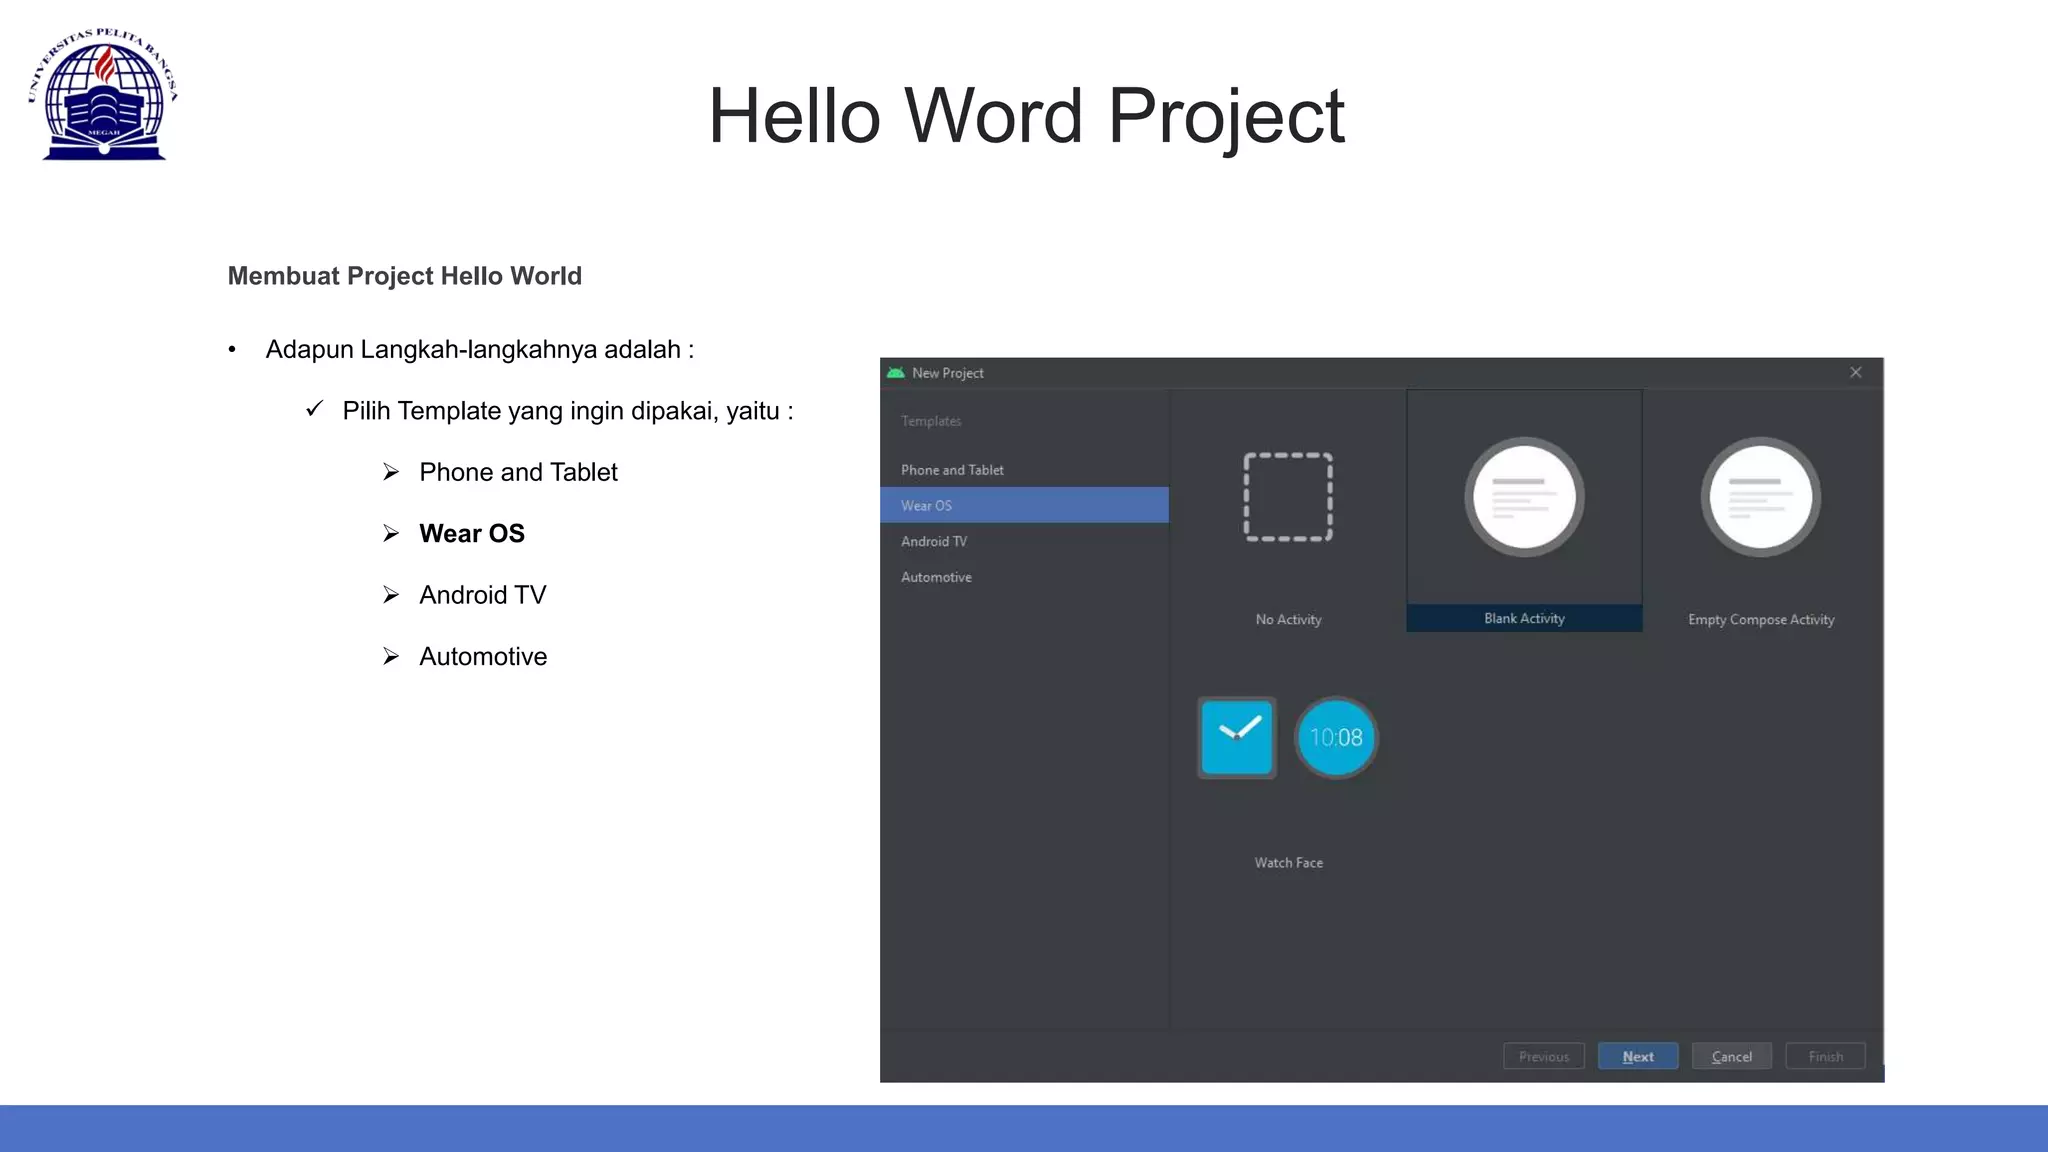The width and height of the screenshot is (2048, 1152).
Task: Click the Blank Activity label
Action: [1524, 618]
